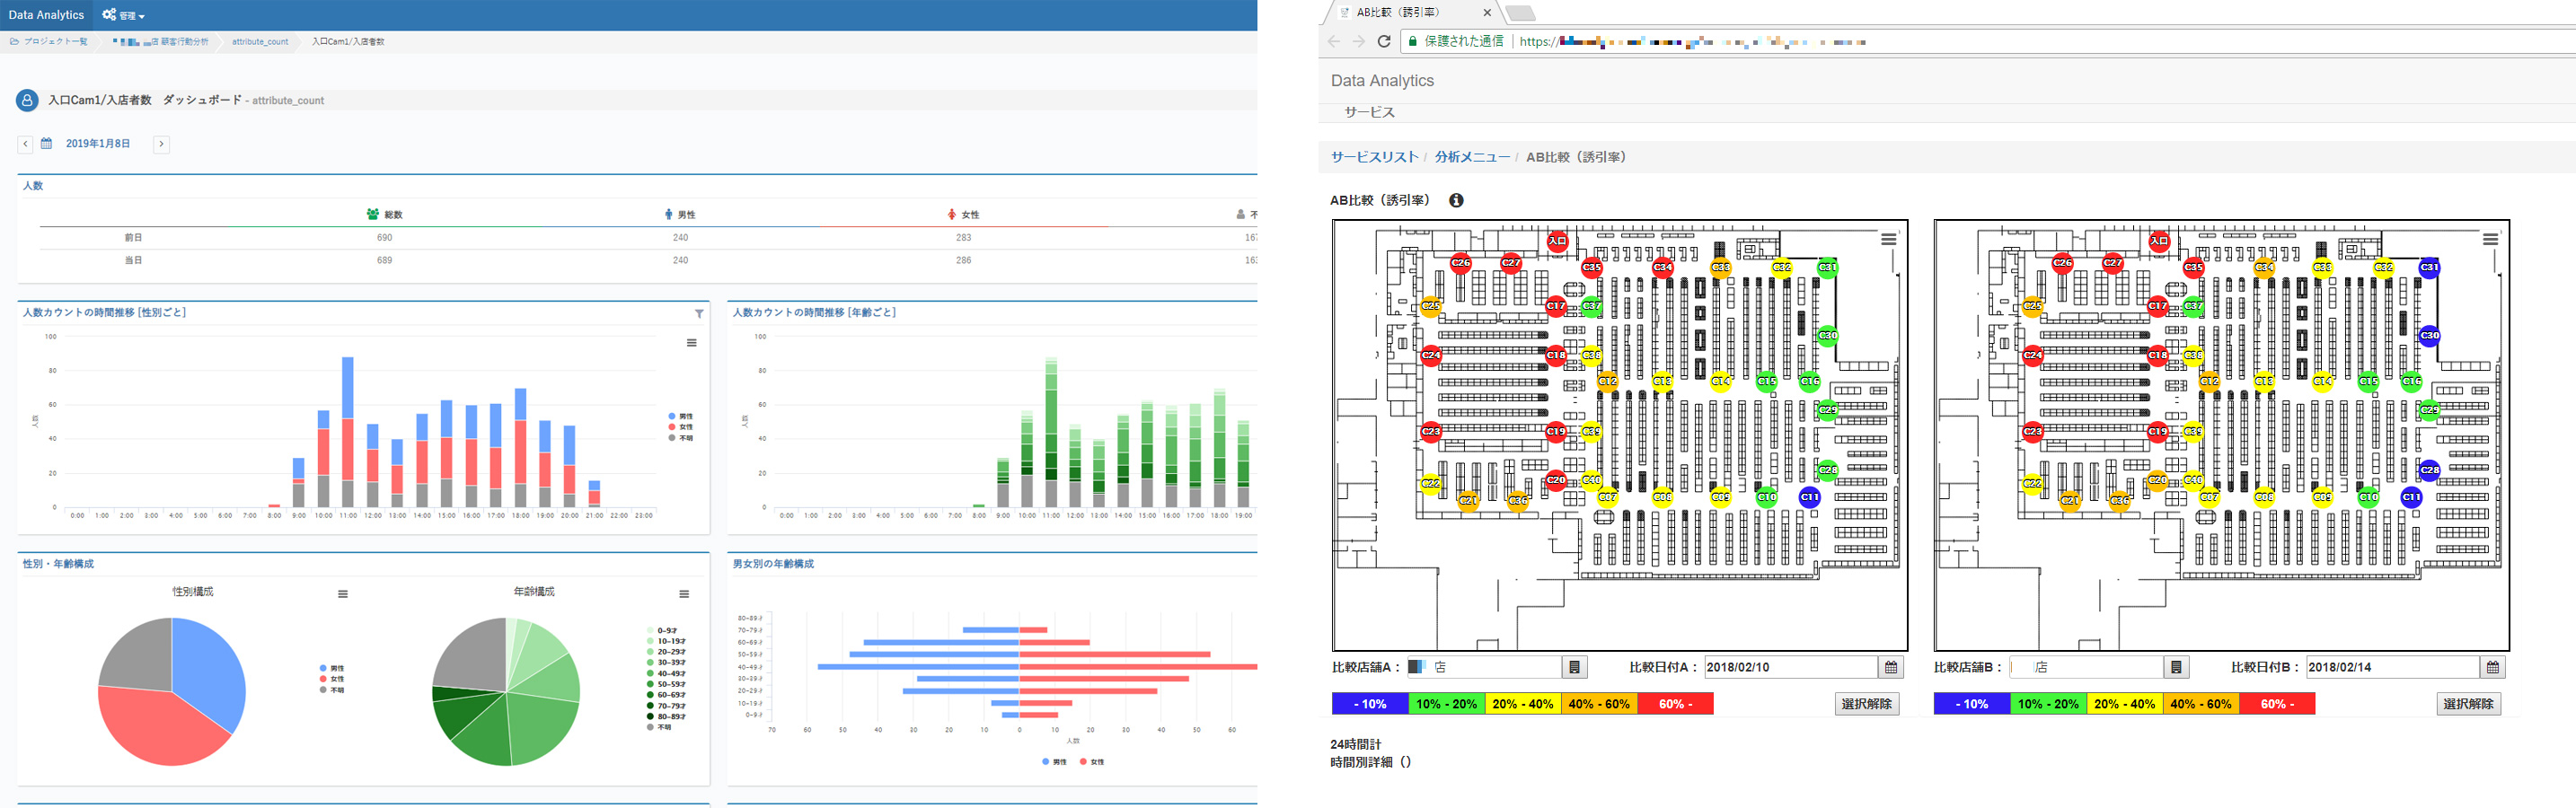Screen dimensions: 2576x808
Task: Reload the page with browser refresh icon
Action: [x=1384, y=41]
